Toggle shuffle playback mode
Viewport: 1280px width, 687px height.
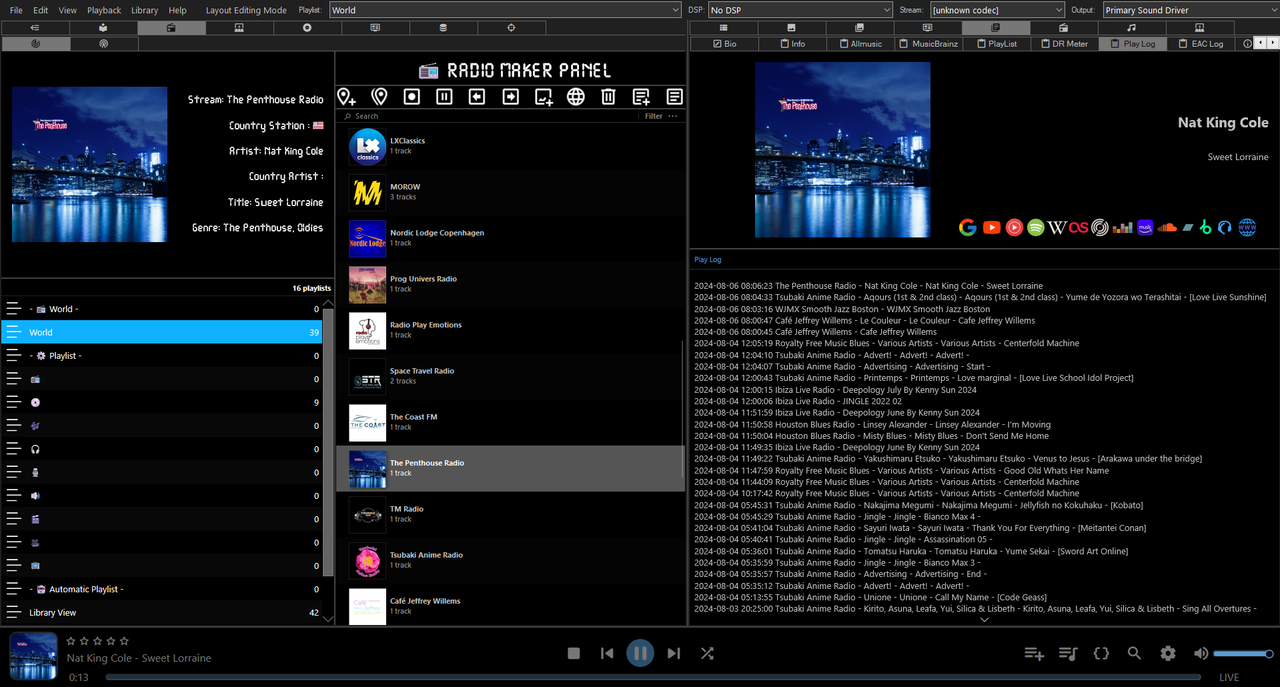[707, 653]
